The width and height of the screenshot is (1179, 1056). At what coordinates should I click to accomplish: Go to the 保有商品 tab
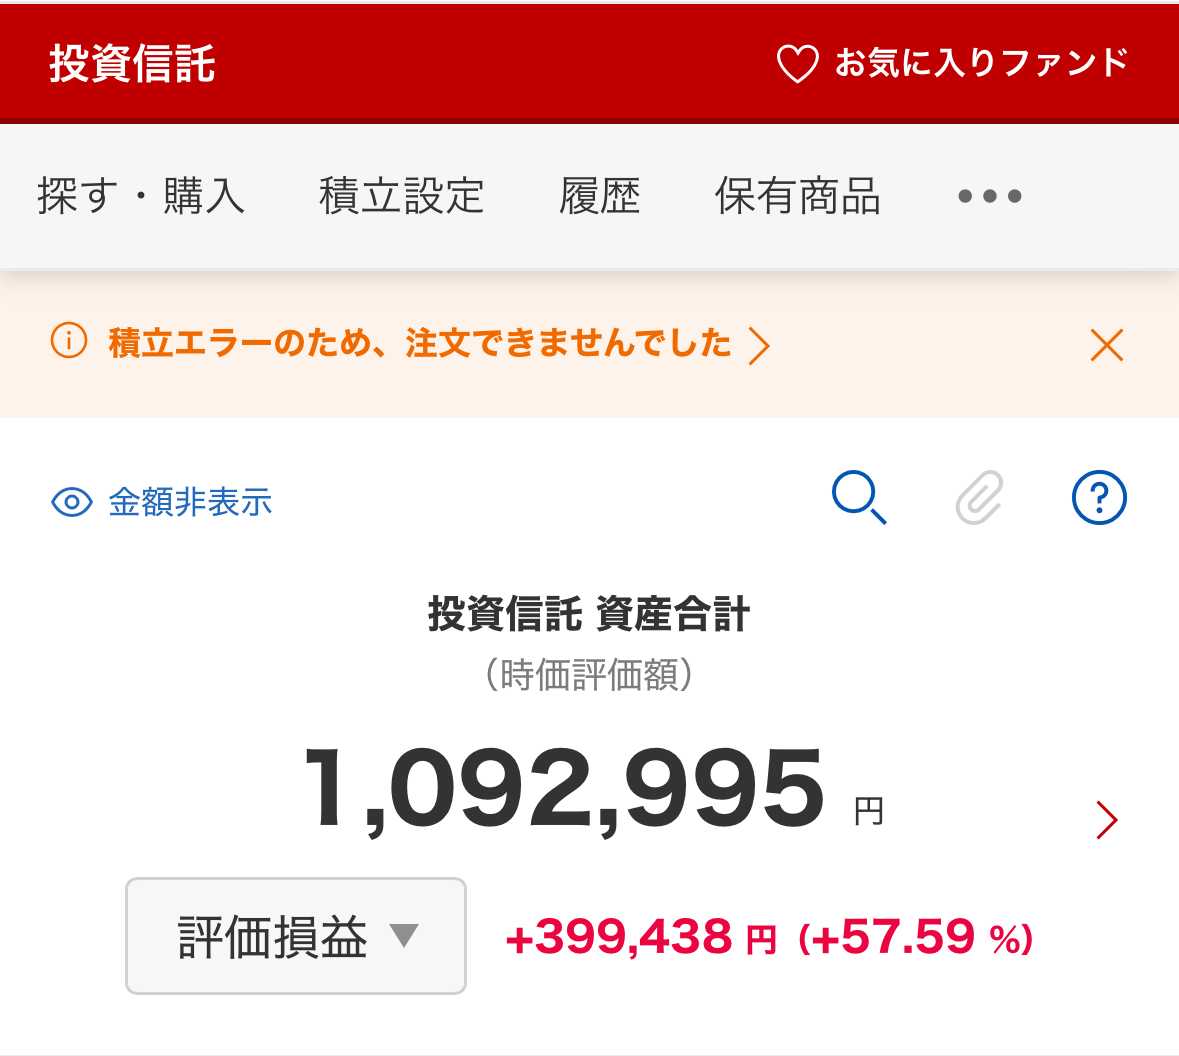(797, 196)
